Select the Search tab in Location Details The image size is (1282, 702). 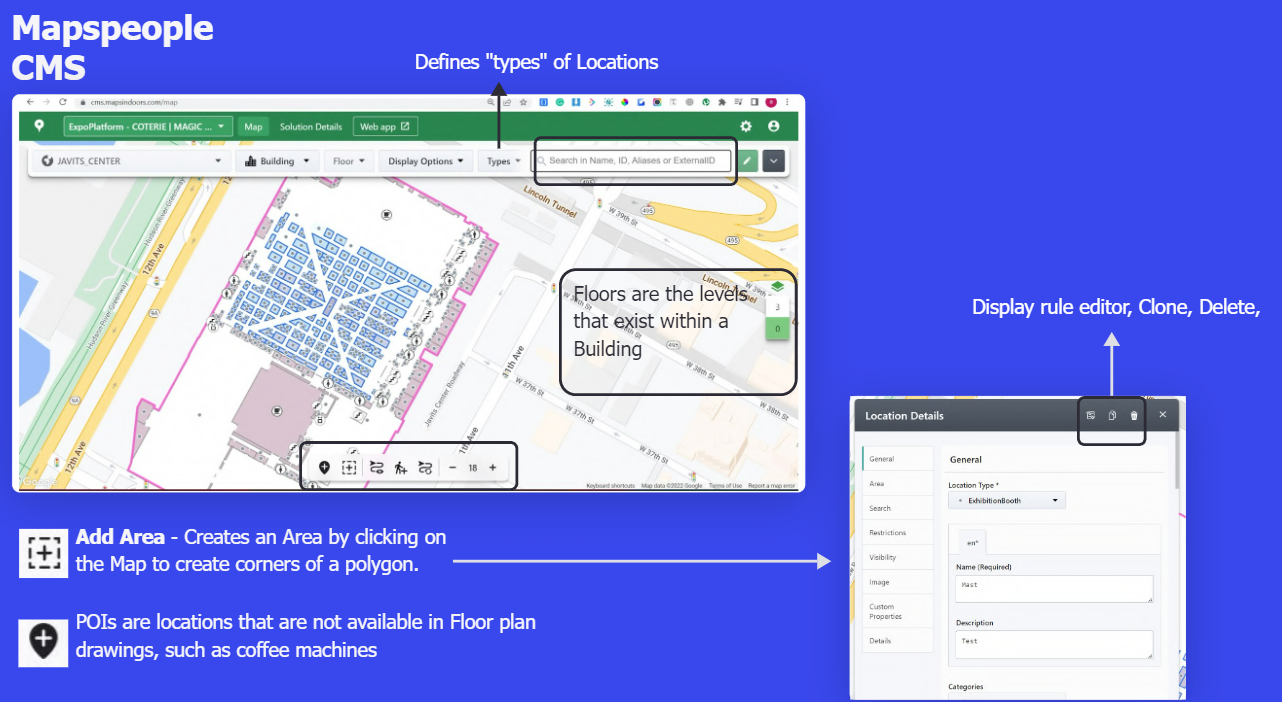pos(896,508)
